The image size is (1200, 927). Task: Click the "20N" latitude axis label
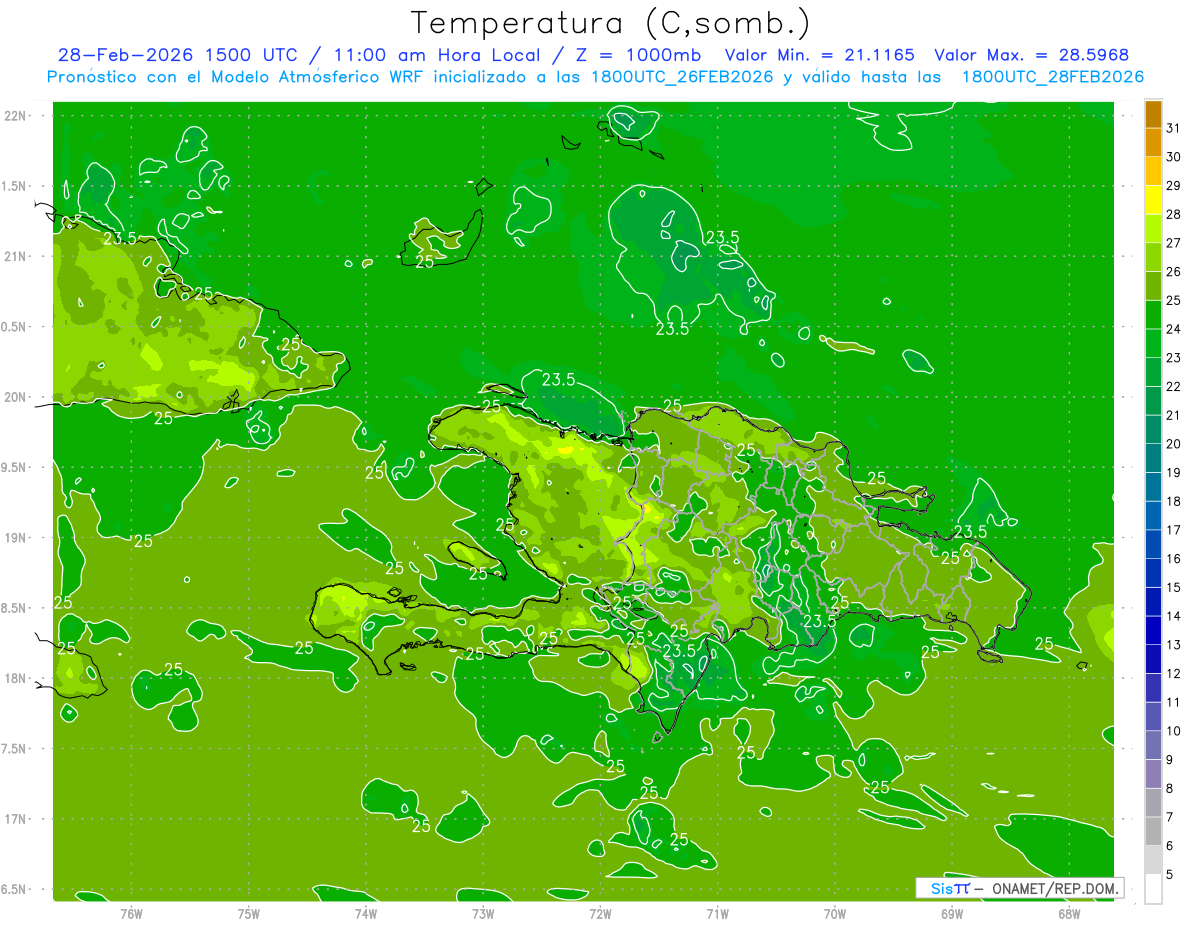tap(15, 397)
